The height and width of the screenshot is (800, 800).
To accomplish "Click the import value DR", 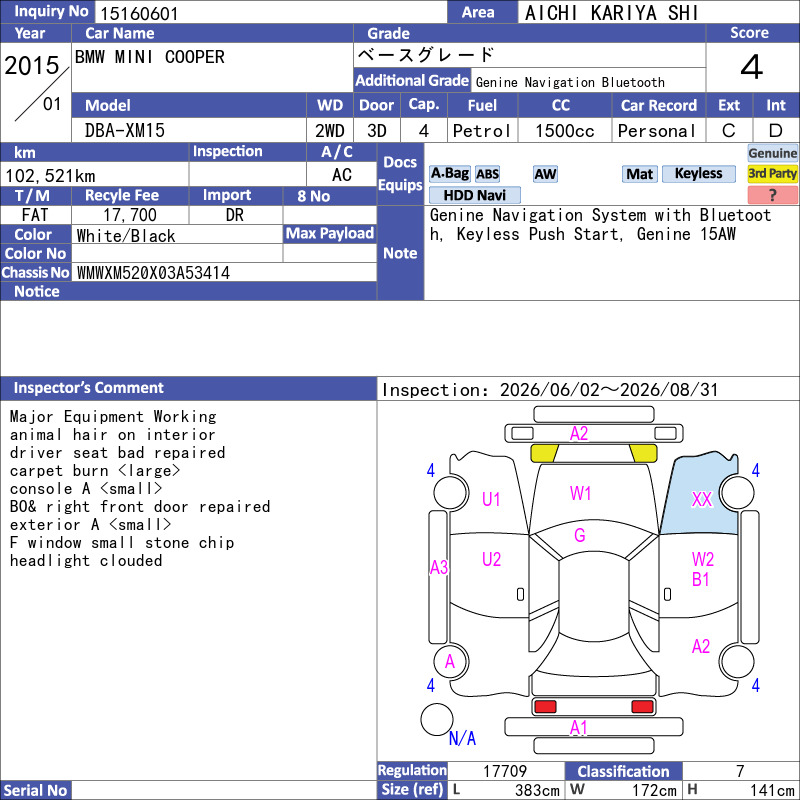I will [235, 215].
